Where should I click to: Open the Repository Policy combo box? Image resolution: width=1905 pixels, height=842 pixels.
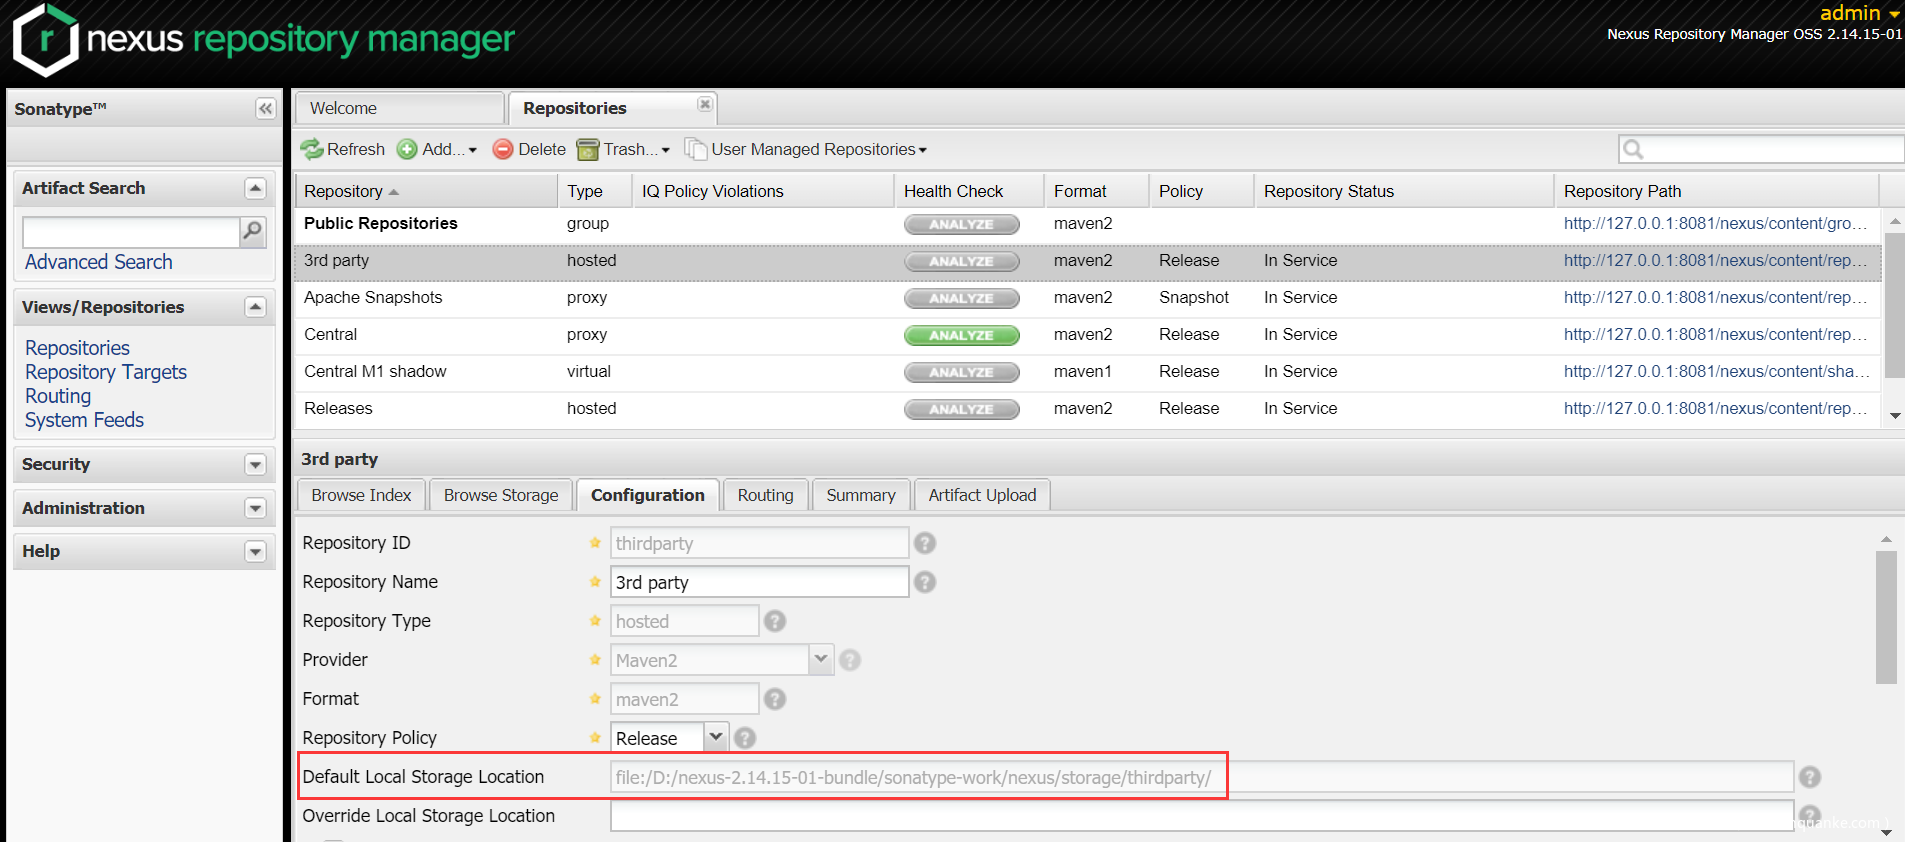tap(715, 738)
